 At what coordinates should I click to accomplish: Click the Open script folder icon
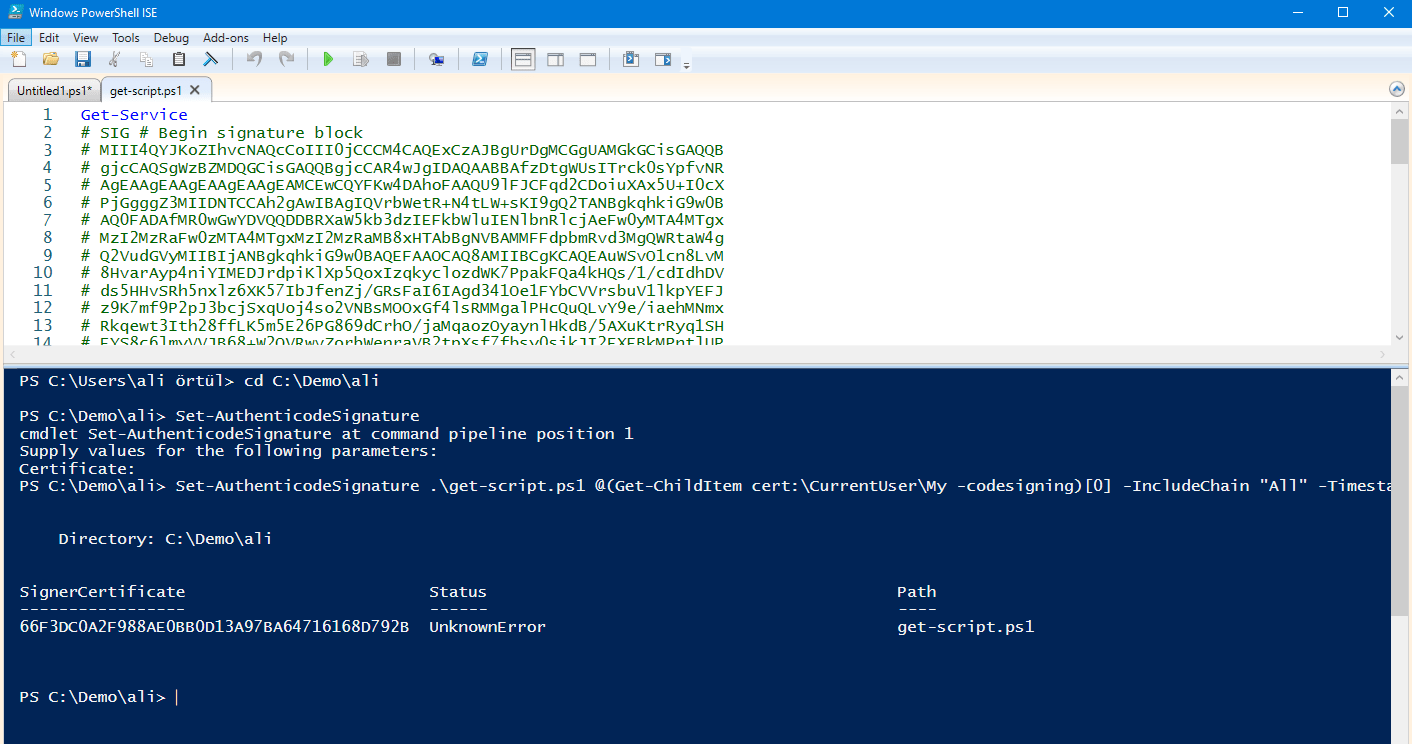(50, 60)
